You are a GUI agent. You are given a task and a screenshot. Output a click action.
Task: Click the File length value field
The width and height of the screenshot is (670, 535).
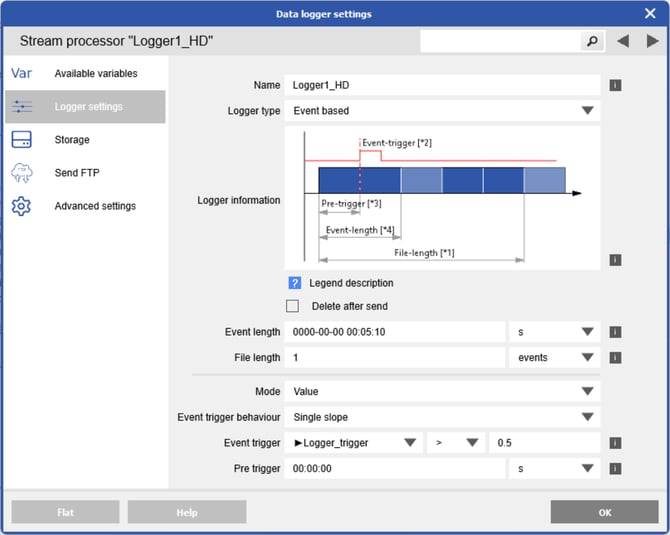[x=395, y=358]
